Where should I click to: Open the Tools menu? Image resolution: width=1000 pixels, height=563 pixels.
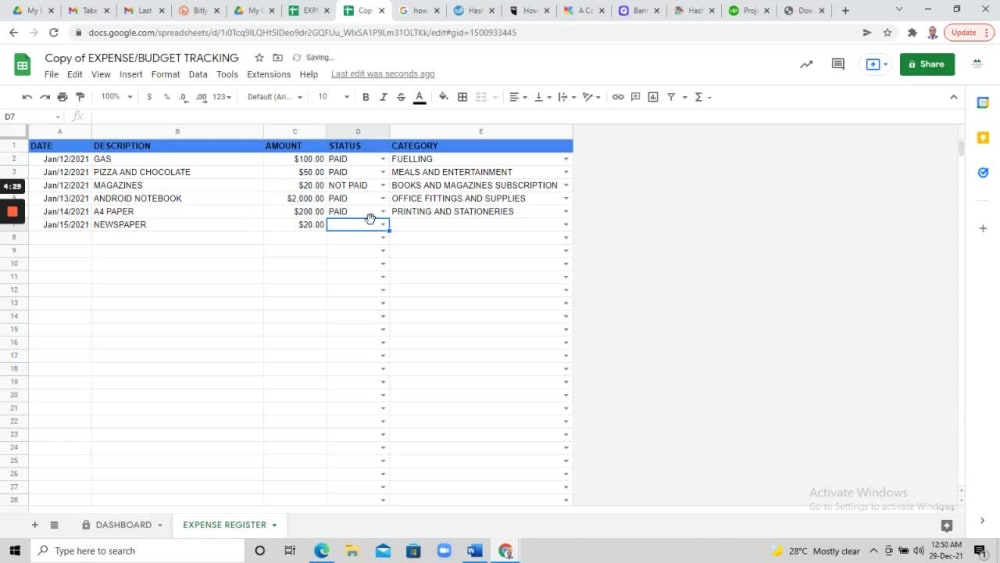pyautogui.click(x=227, y=75)
